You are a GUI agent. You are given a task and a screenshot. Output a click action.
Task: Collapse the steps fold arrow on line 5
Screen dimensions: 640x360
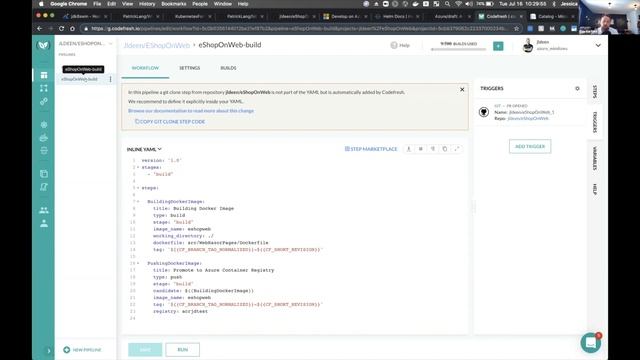tap(138, 188)
